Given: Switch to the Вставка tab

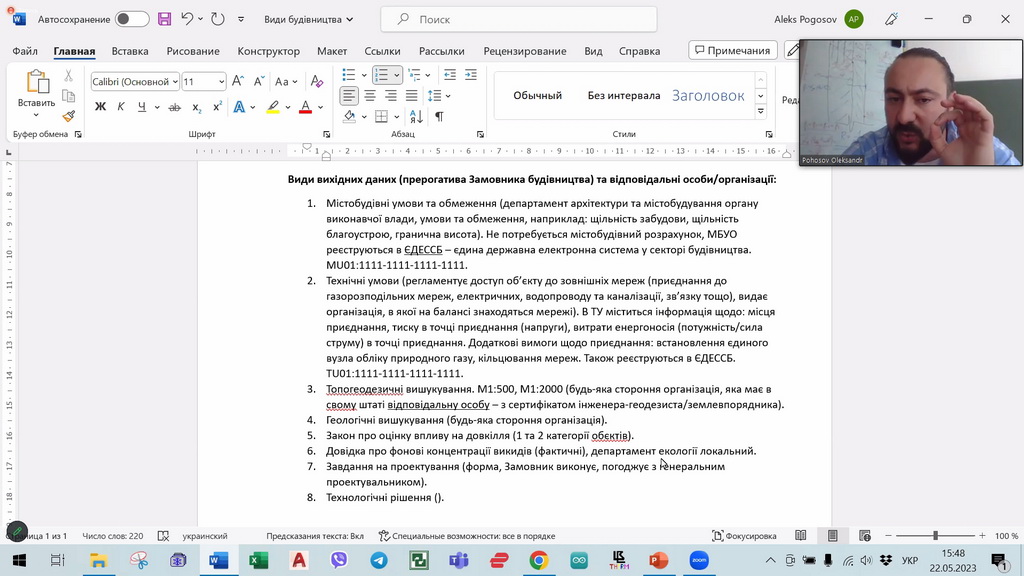Looking at the screenshot, I should click(130, 51).
